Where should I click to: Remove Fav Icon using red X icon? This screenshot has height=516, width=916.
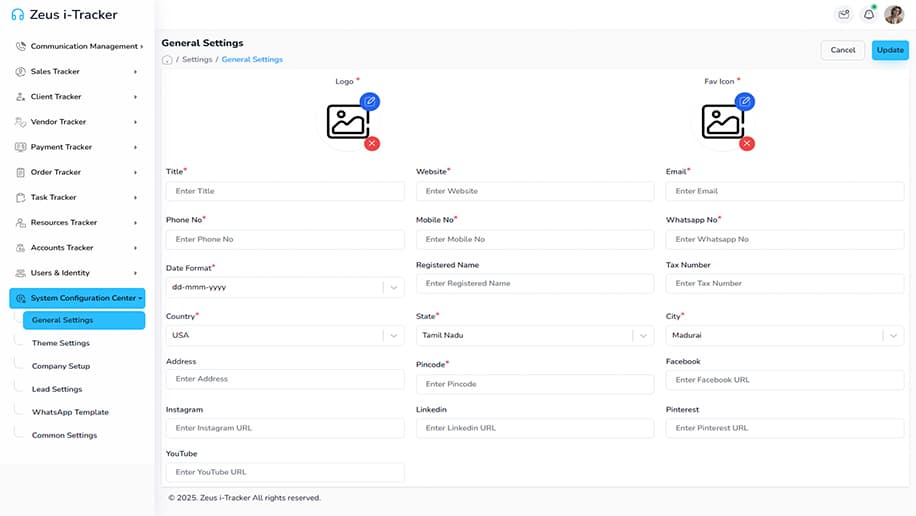[x=746, y=144]
